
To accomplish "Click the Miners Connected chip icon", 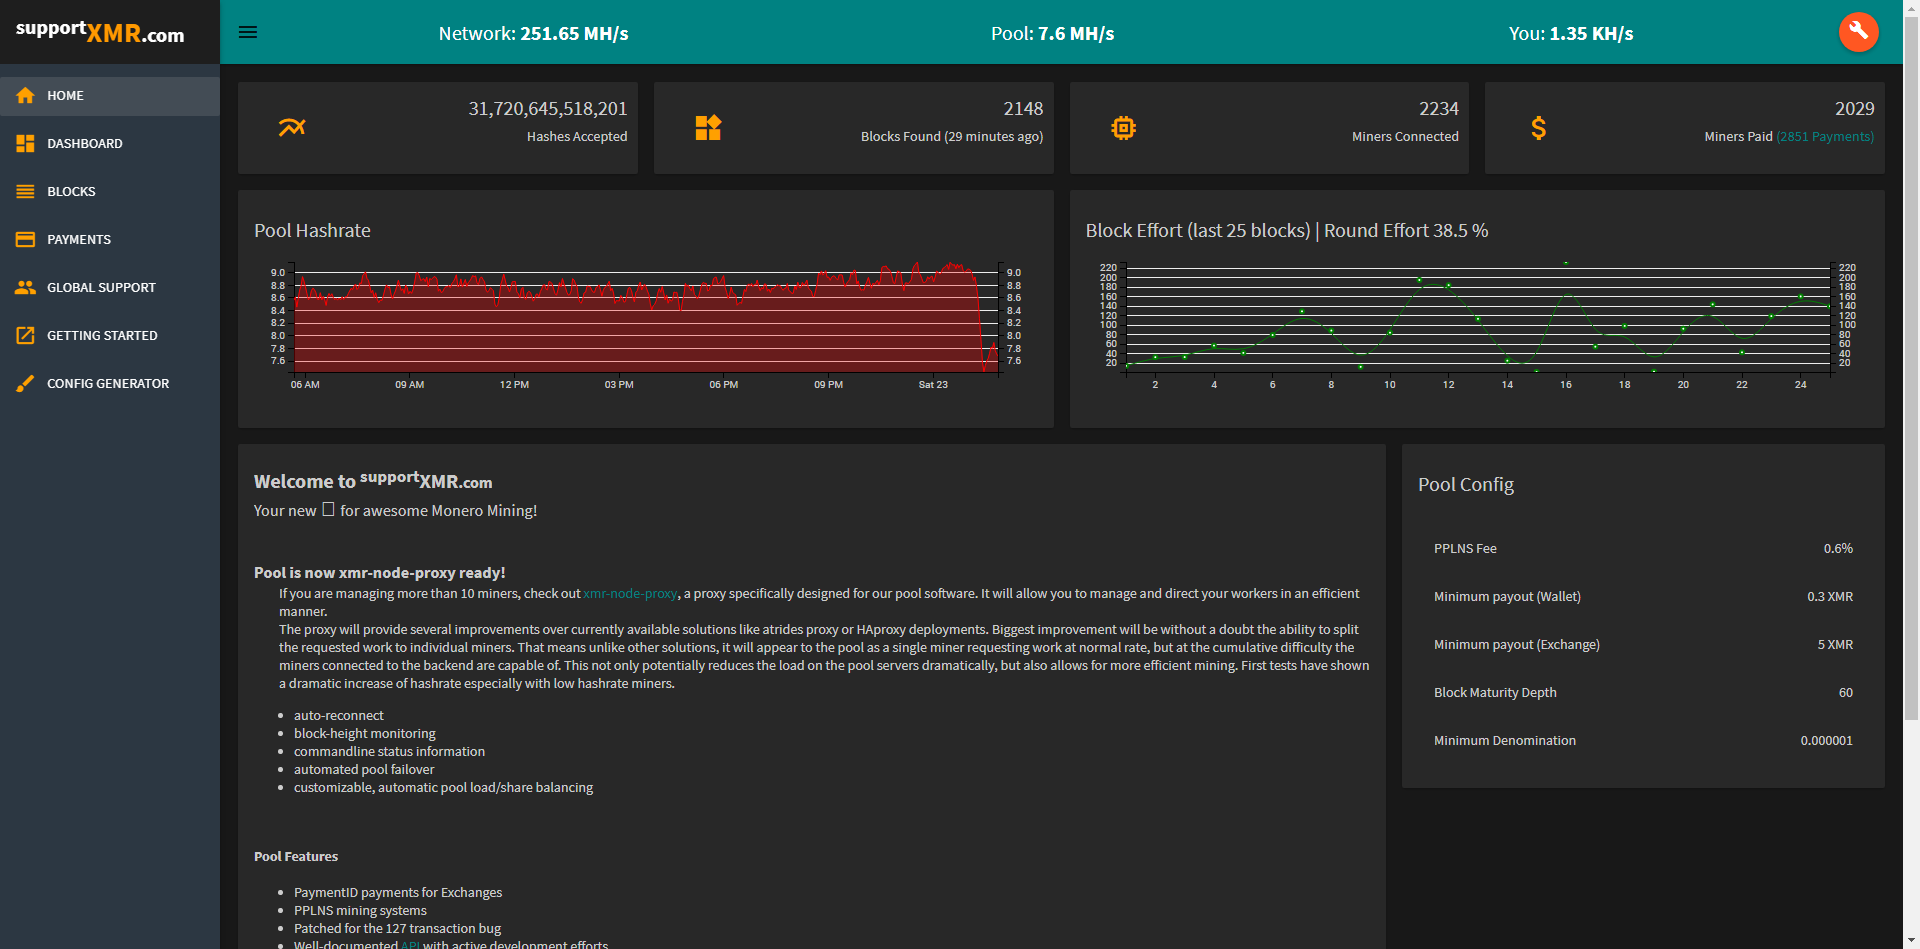I will click(x=1123, y=128).
